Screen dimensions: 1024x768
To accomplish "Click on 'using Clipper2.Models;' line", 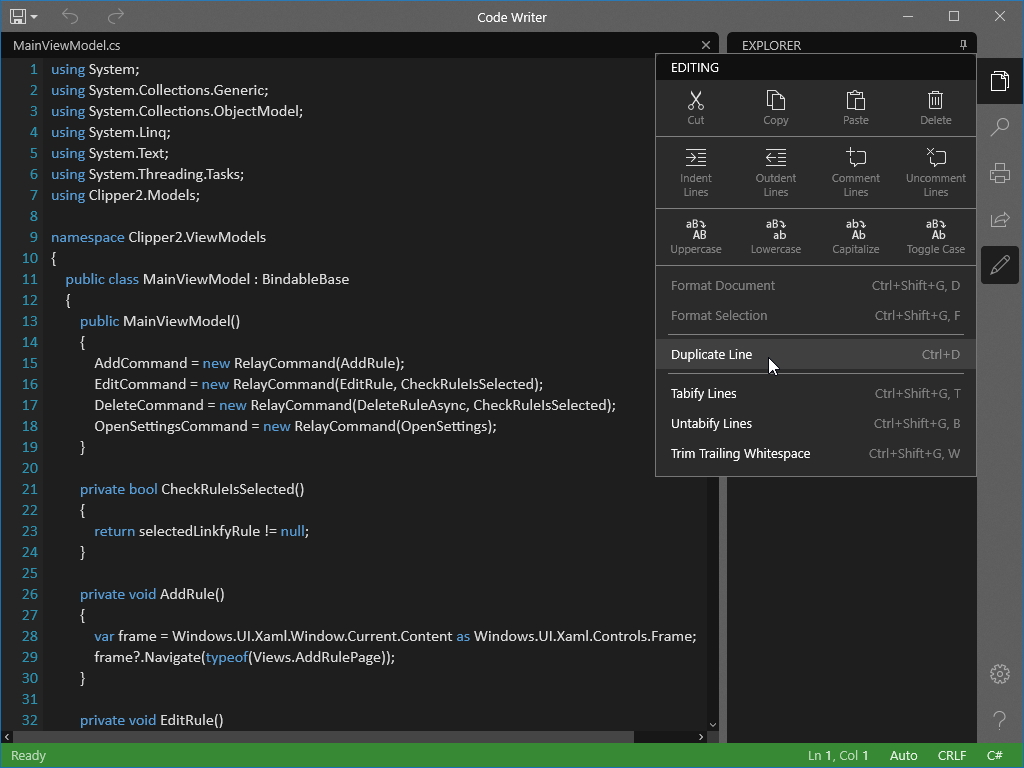I will (125, 195).
